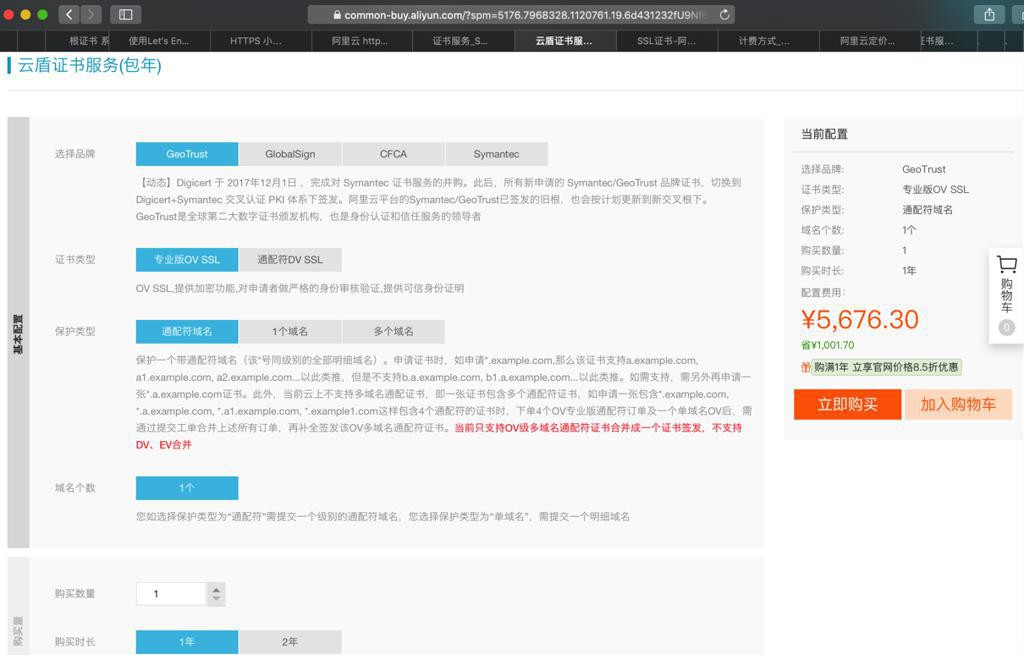Select the GeoTrust brand option
The image size is (1024, 655).
[187, 154]
